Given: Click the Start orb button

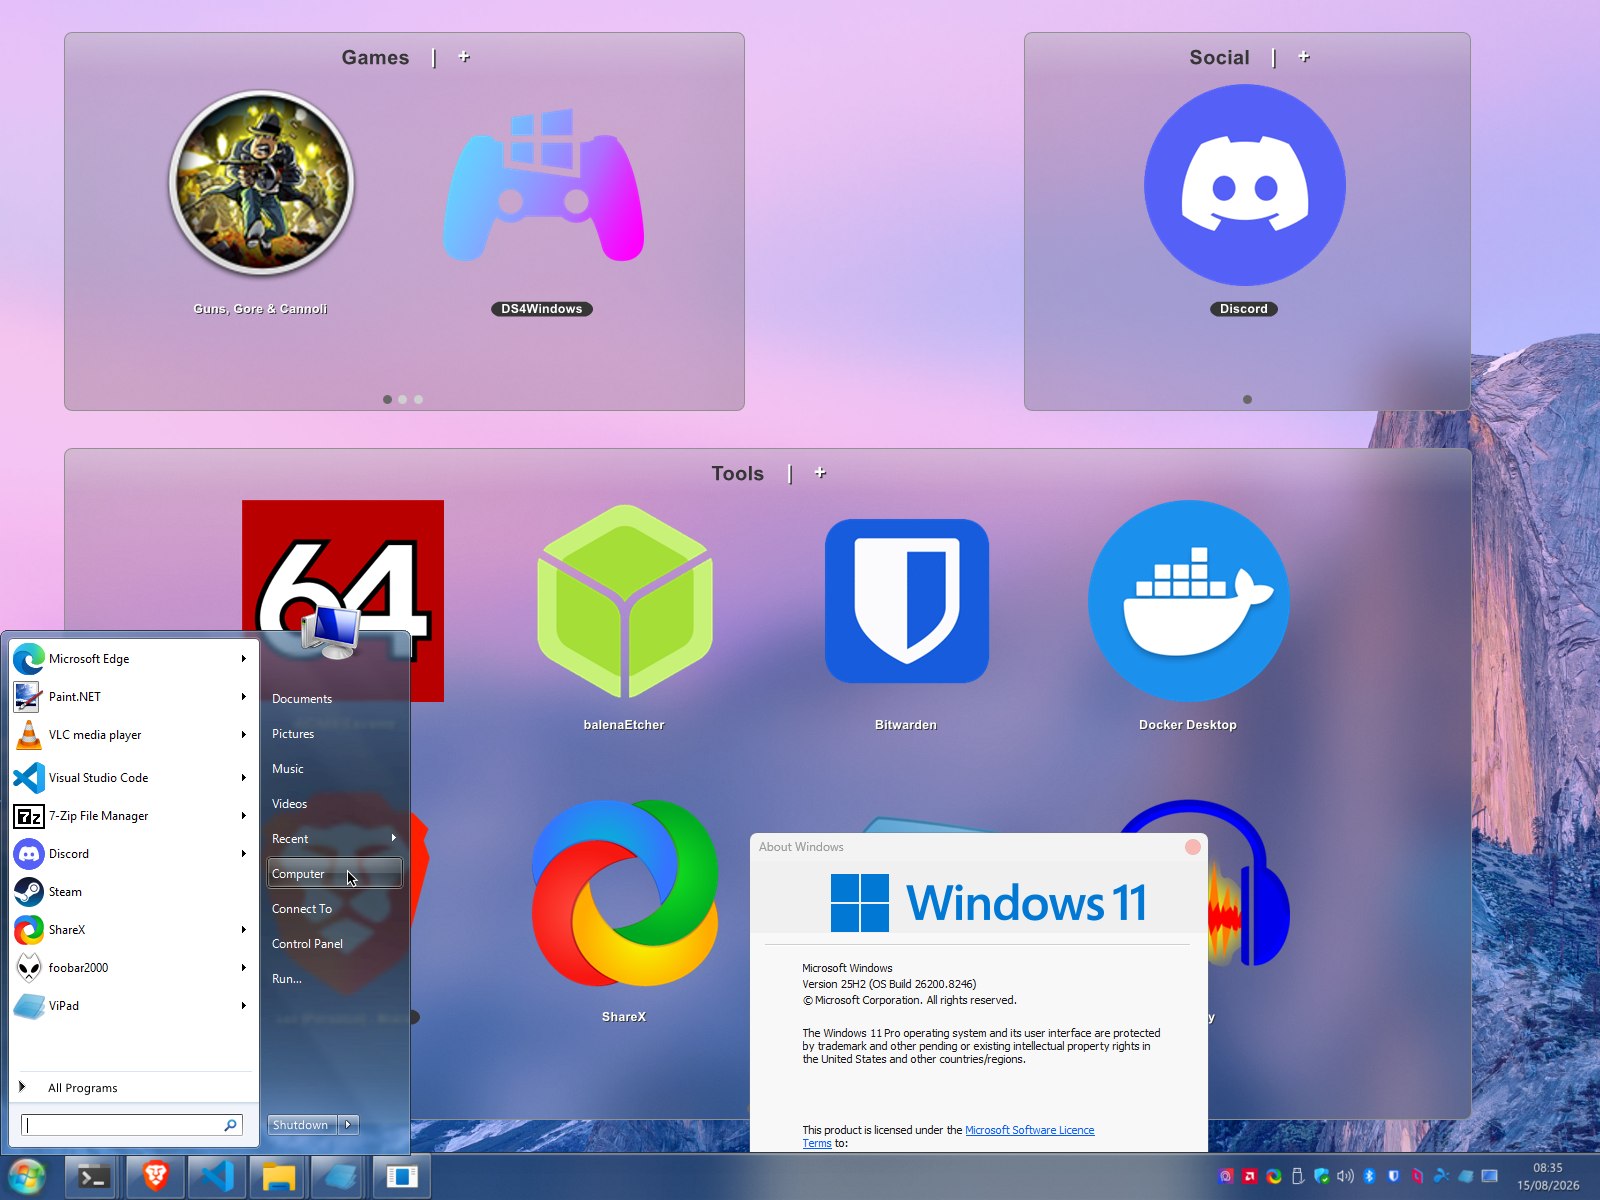Looking at the screenshot, I should (27, 1177).
